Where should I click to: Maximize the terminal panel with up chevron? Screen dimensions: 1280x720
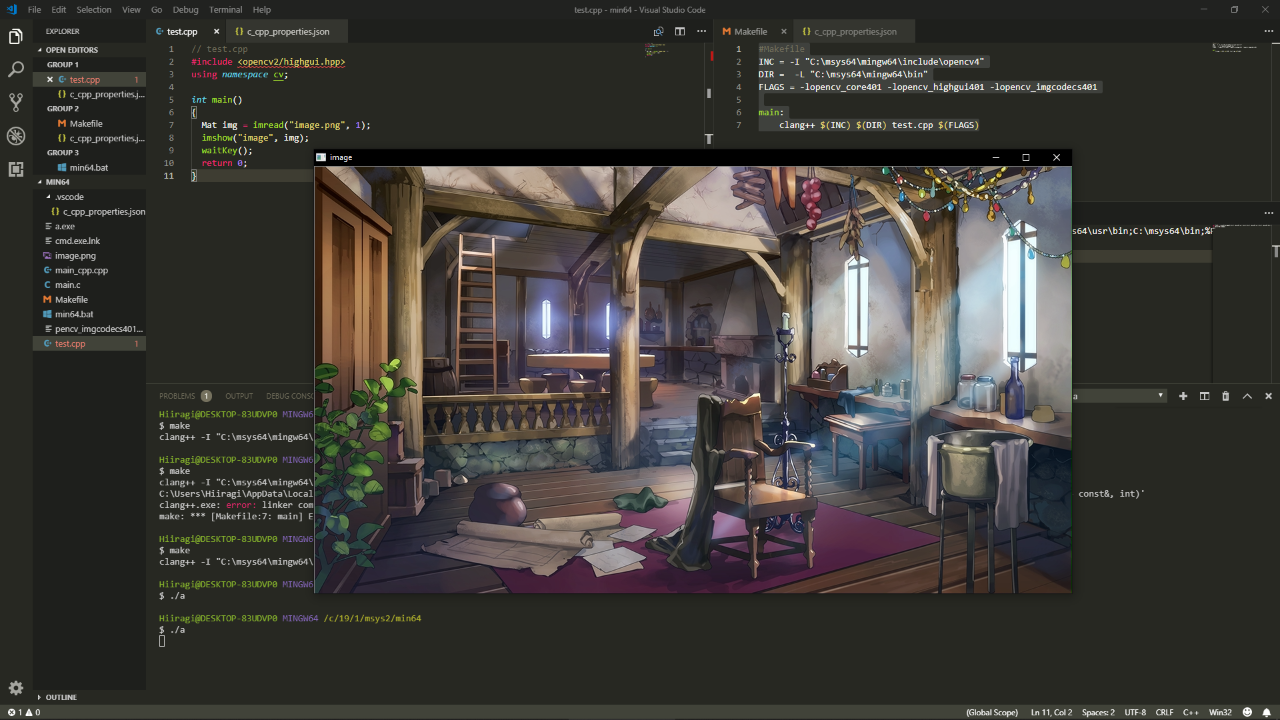(x=1247, y=396)
